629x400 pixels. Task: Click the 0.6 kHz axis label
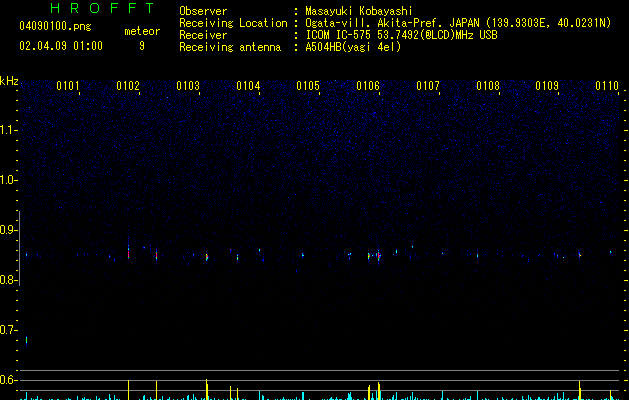tap(8, 380)
